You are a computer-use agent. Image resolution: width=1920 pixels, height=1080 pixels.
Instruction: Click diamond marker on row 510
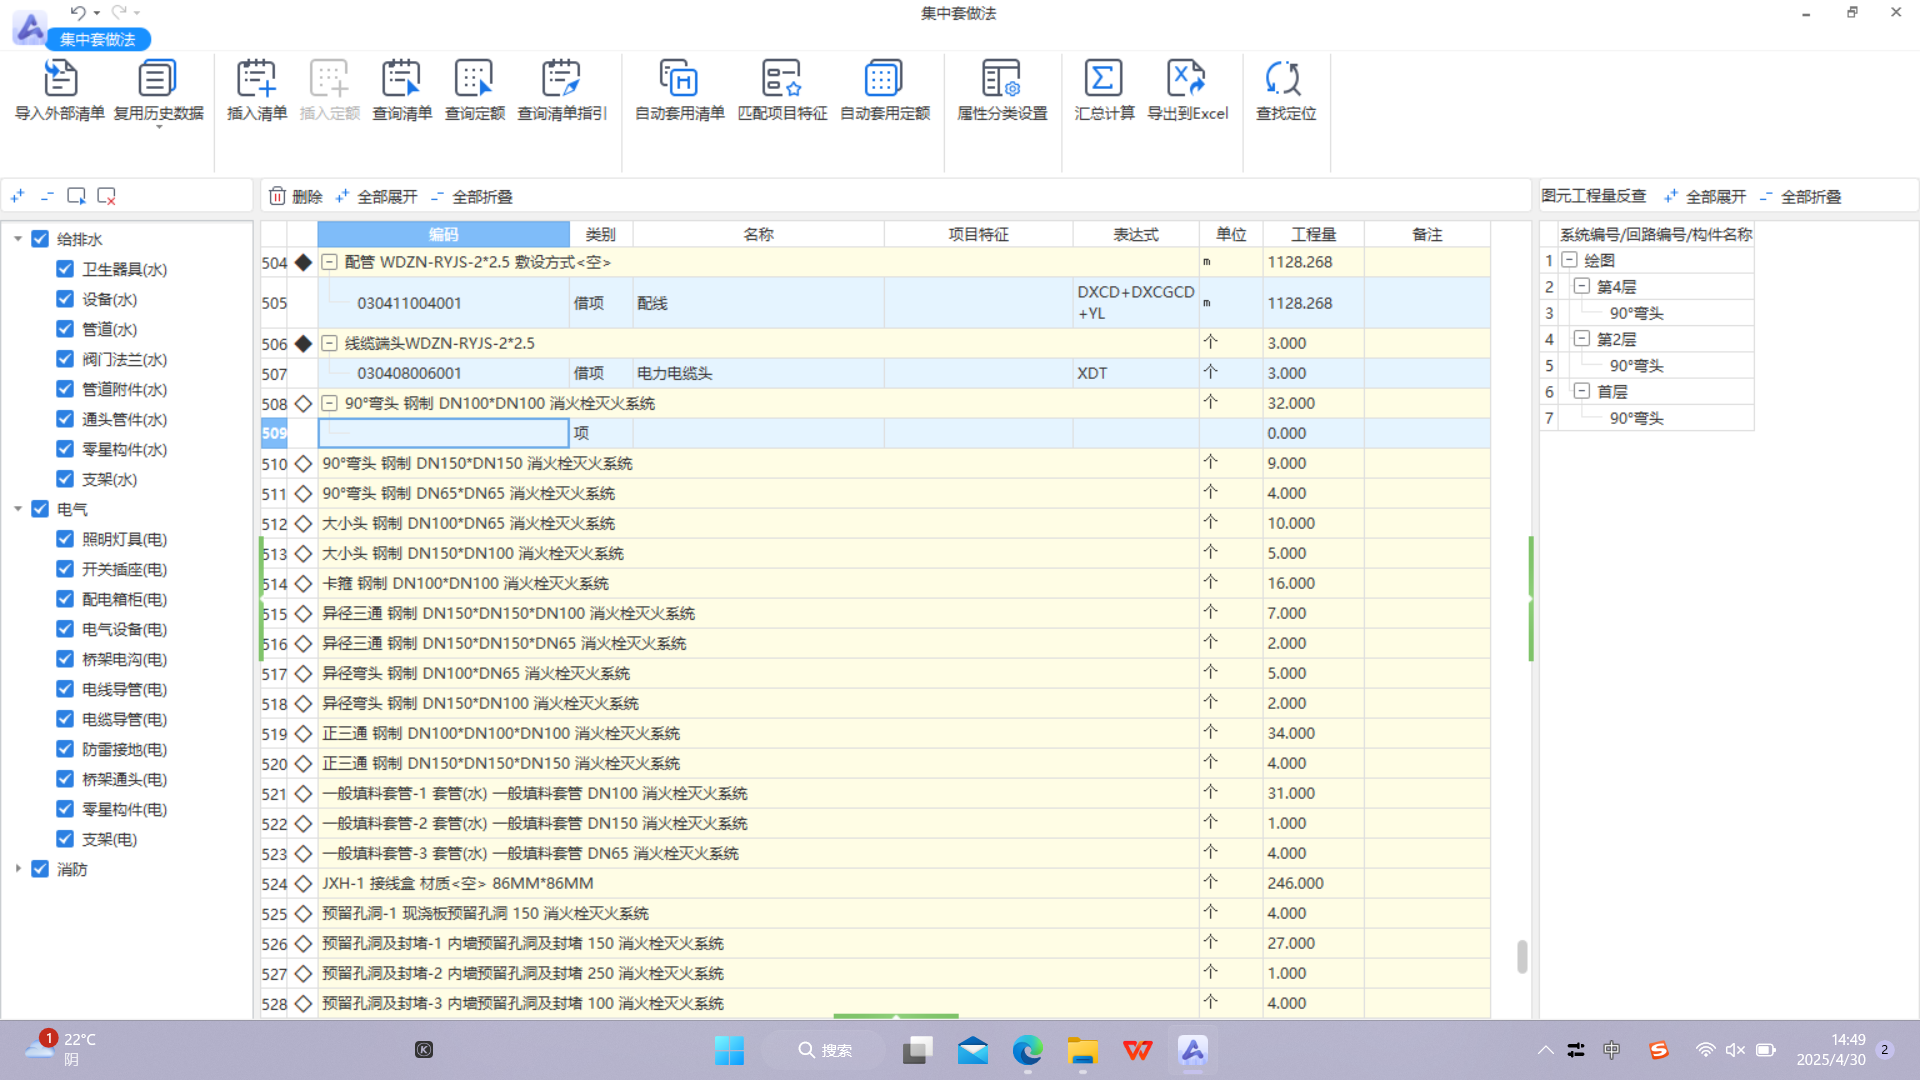(303, 463)
